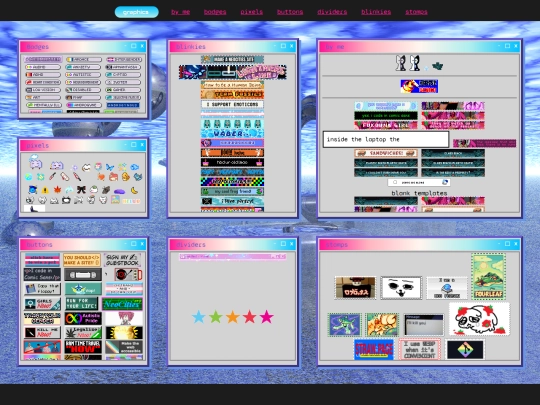The image size is (540, 405).
Task: Select the green star divider
Action: pos(216,317)
